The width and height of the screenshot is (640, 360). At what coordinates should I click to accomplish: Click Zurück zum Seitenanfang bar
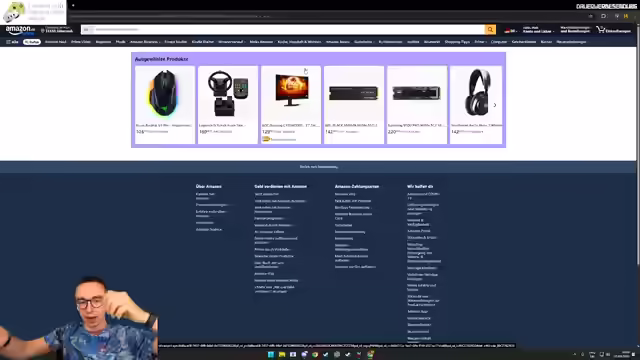pyautogui.click(x=318, y=167)
